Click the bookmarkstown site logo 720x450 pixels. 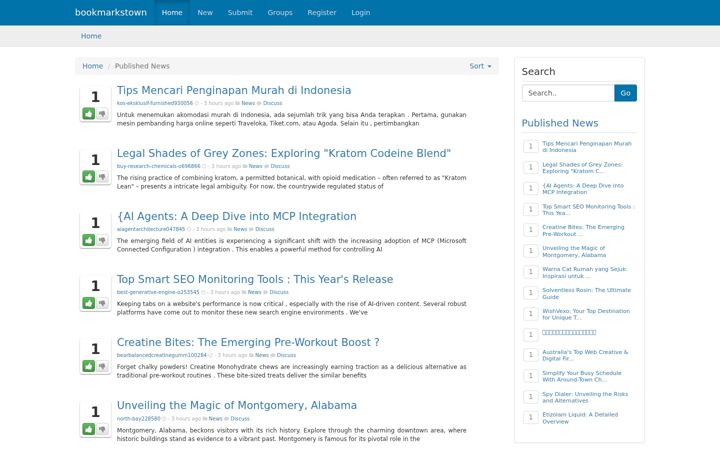(111, 12)
